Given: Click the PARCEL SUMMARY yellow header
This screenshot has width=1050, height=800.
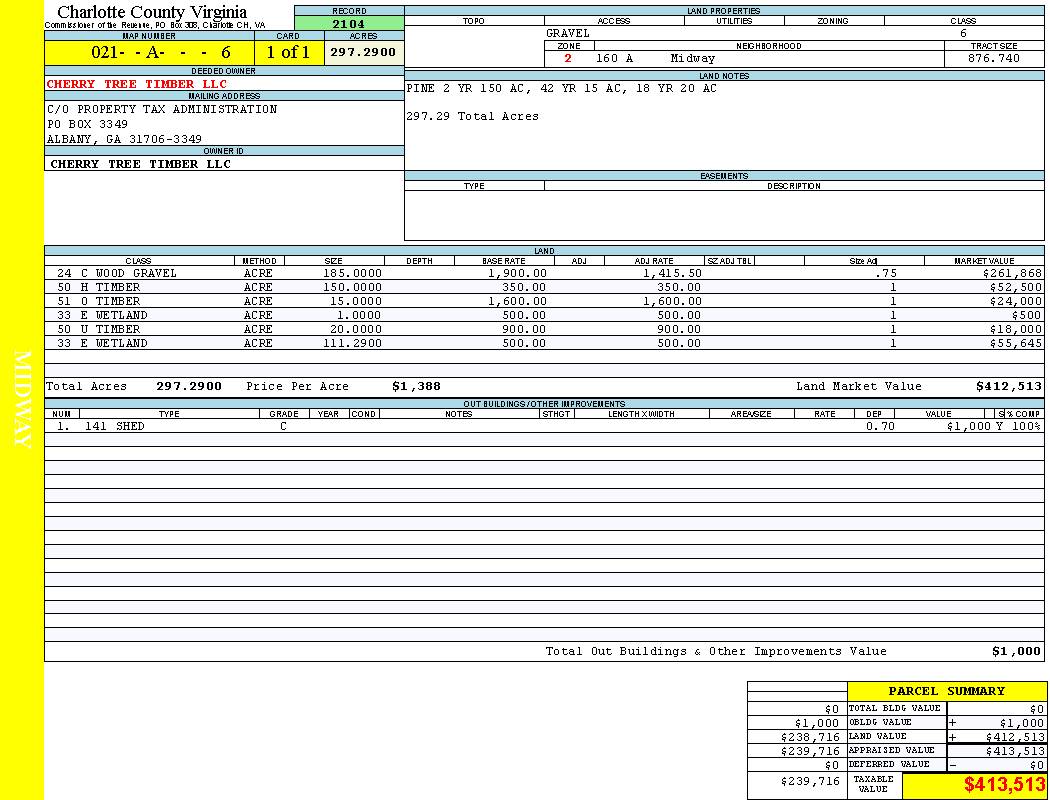Looking at the screenshot, I should coord(946,691).
